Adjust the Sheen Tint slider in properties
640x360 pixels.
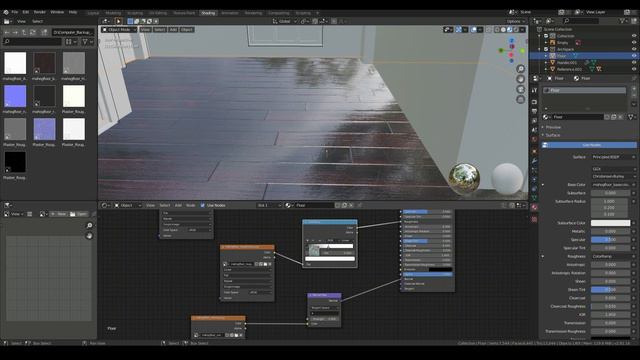point(610,289)
